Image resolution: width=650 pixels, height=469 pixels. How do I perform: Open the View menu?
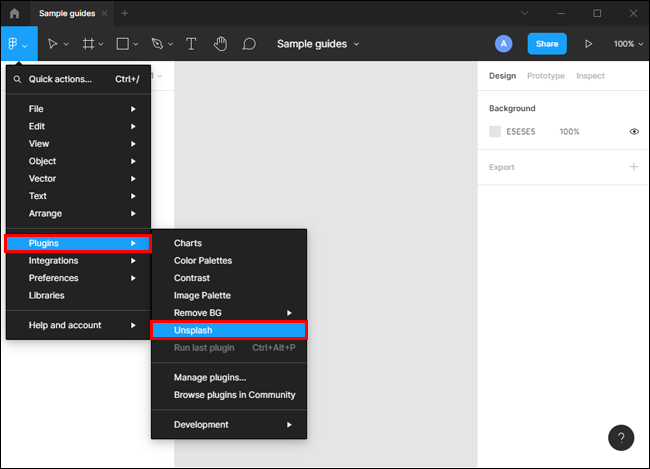click(x=78, y=143)
